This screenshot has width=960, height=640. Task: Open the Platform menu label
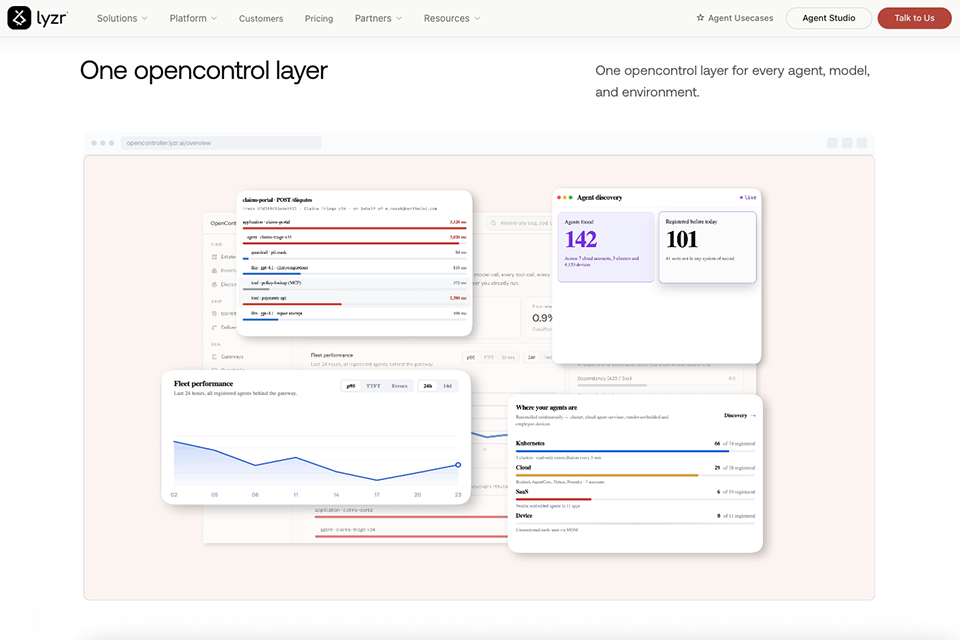coord(188,18)
